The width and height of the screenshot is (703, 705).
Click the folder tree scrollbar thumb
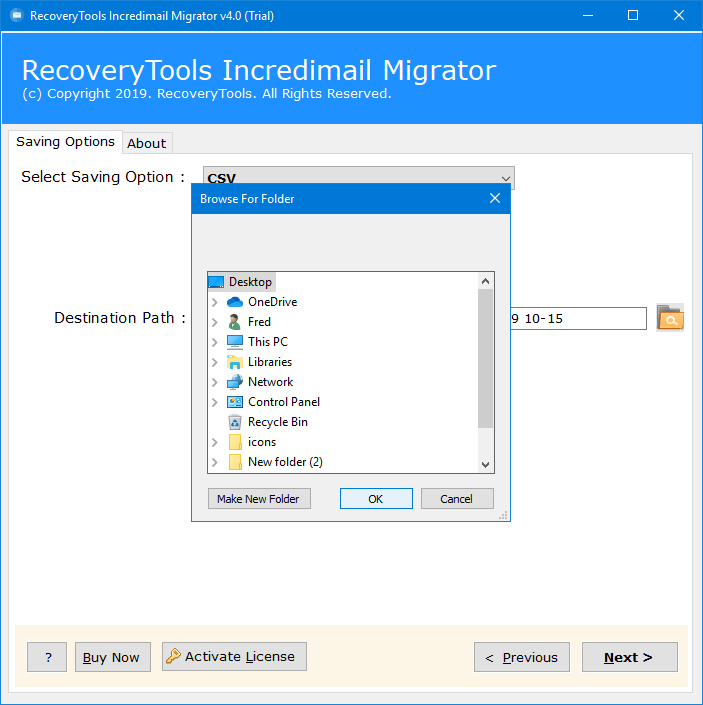click(x=485, y=358)
